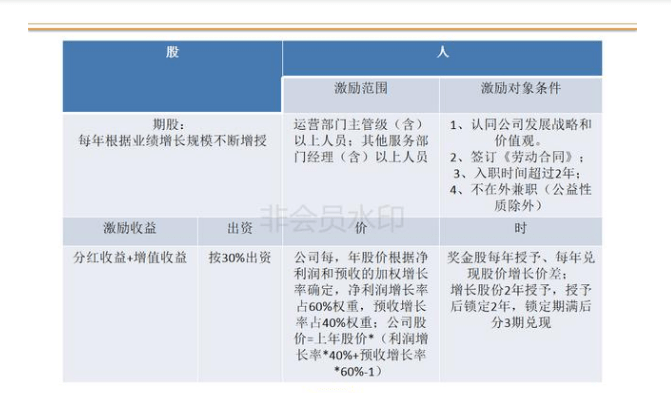Click the 期股 description cell

tap(172, 165)
